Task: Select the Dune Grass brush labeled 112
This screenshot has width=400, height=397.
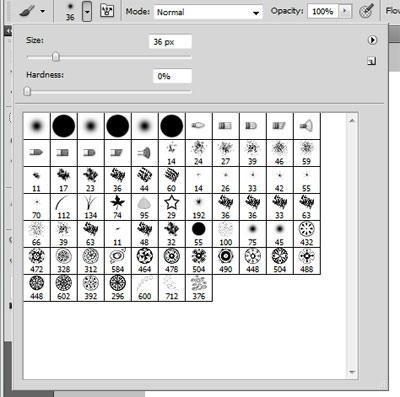Action: 64,207
